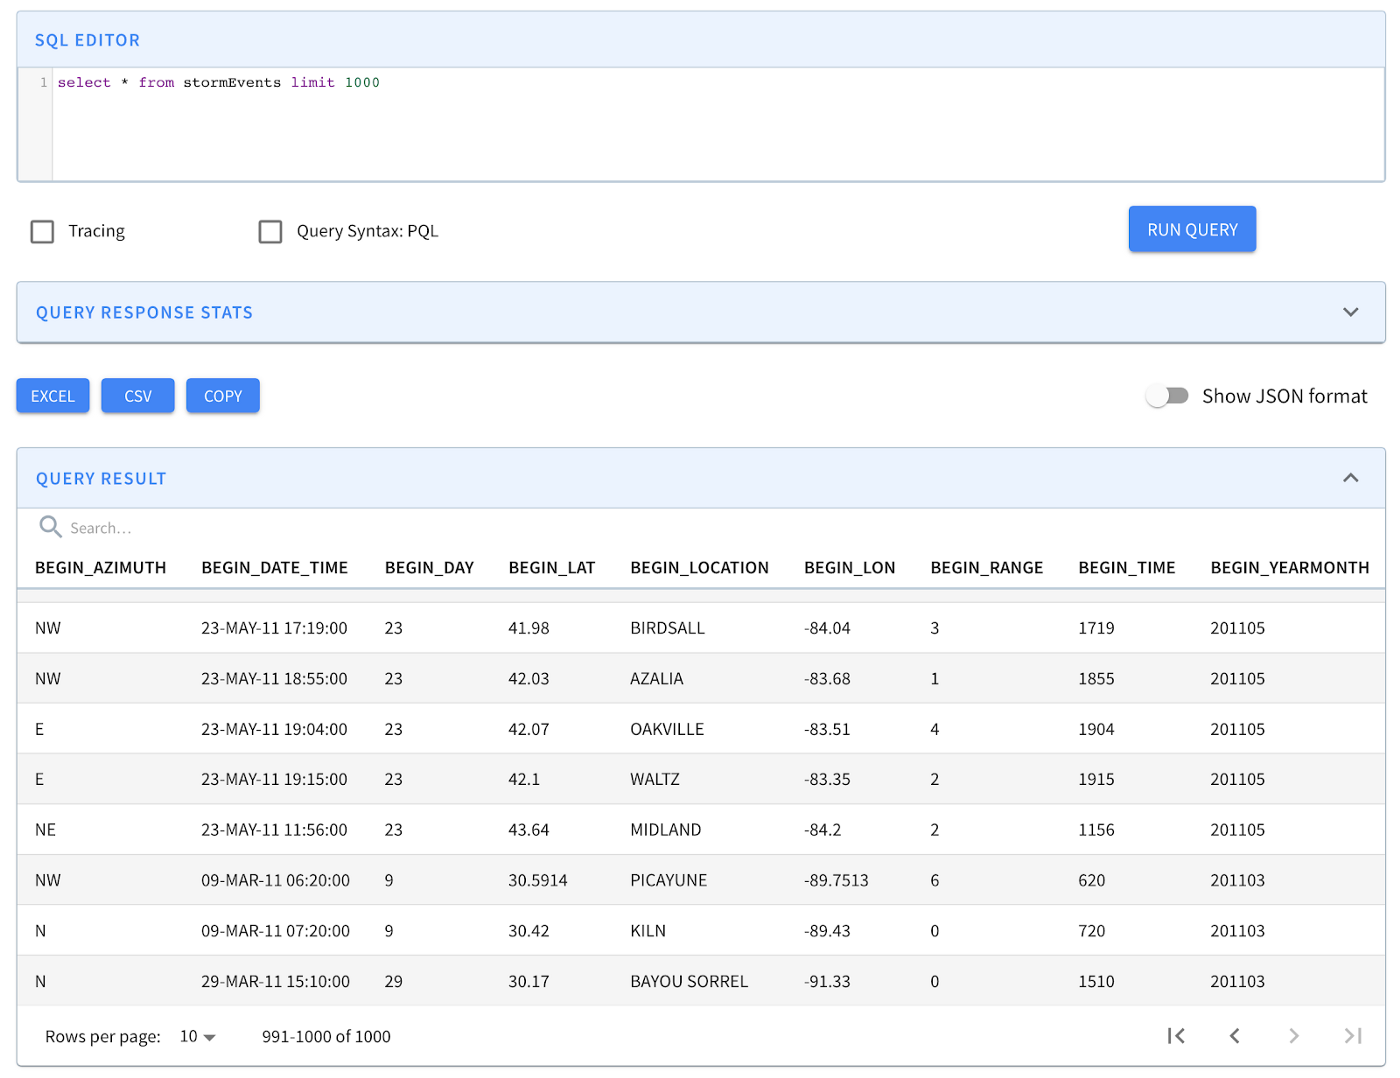Go to previous page of results
Image resolution: width=1400 pixels, height=1078 pixels.
pyautogui.click(x=1235, y=1036)
